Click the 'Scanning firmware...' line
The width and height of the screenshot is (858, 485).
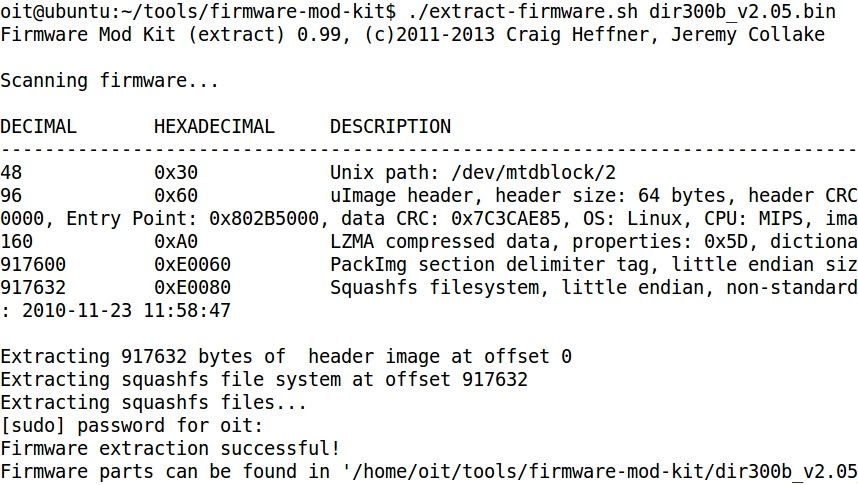109,80
